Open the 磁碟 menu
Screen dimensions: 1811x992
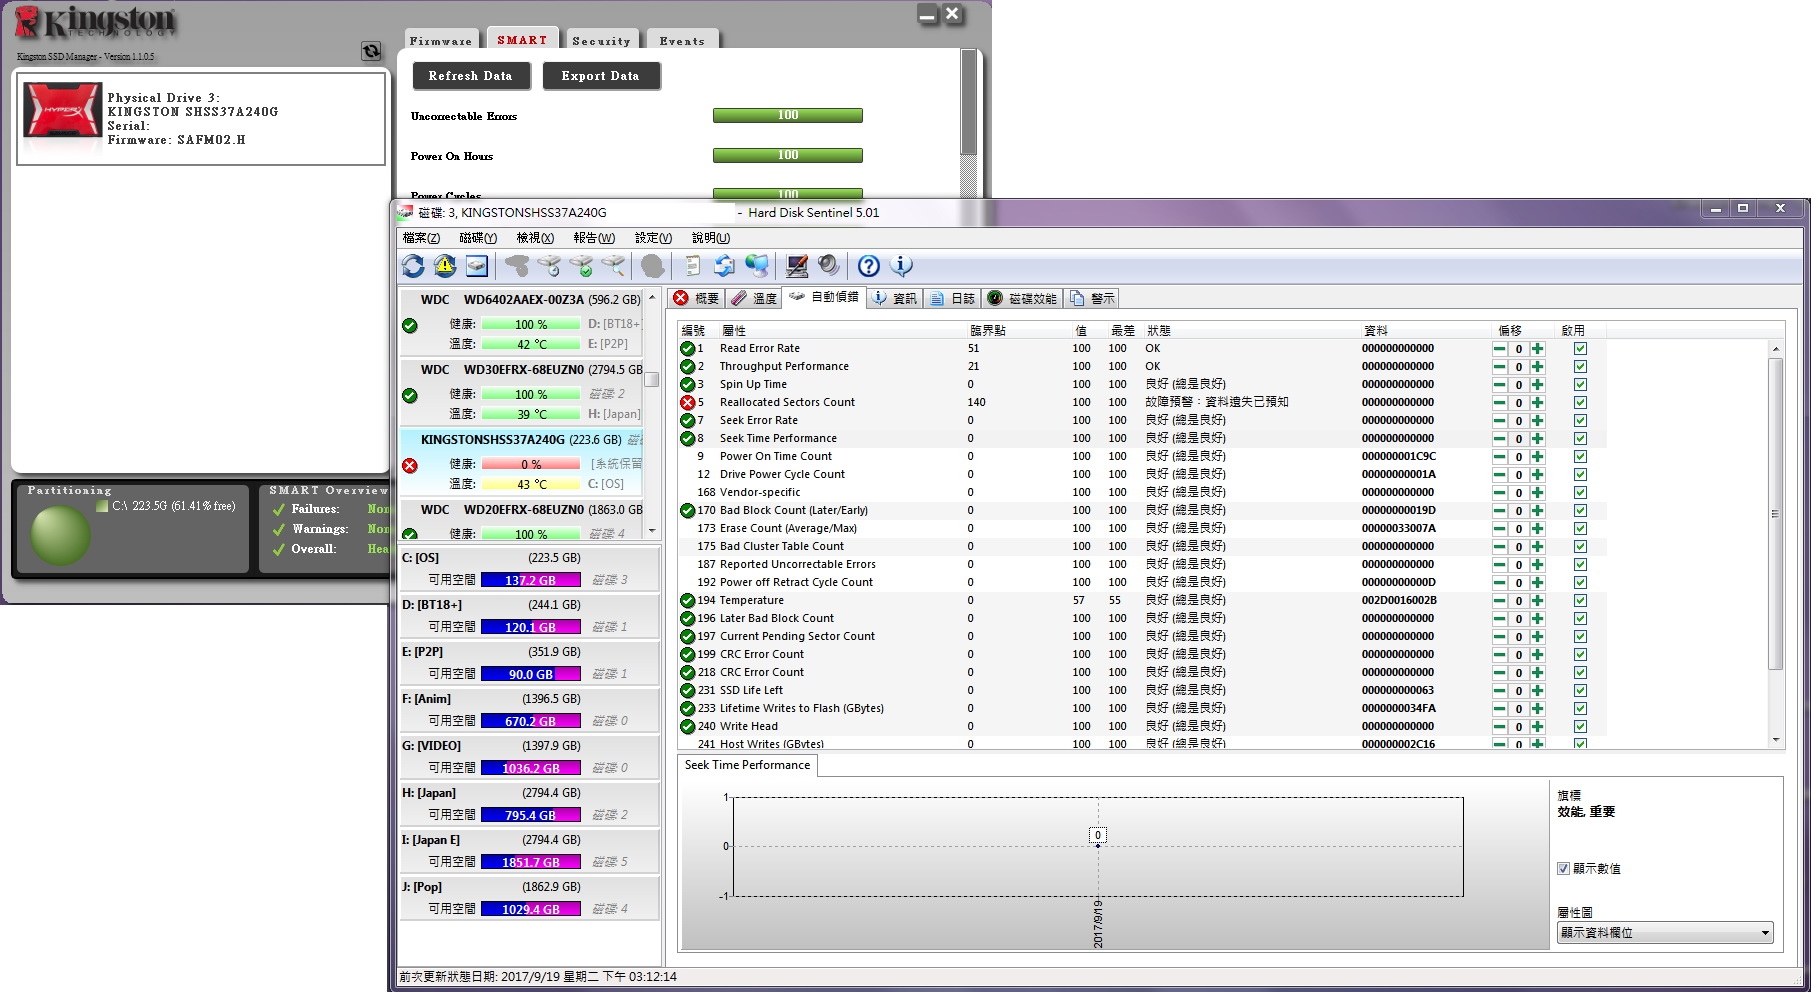pos(478,238)
